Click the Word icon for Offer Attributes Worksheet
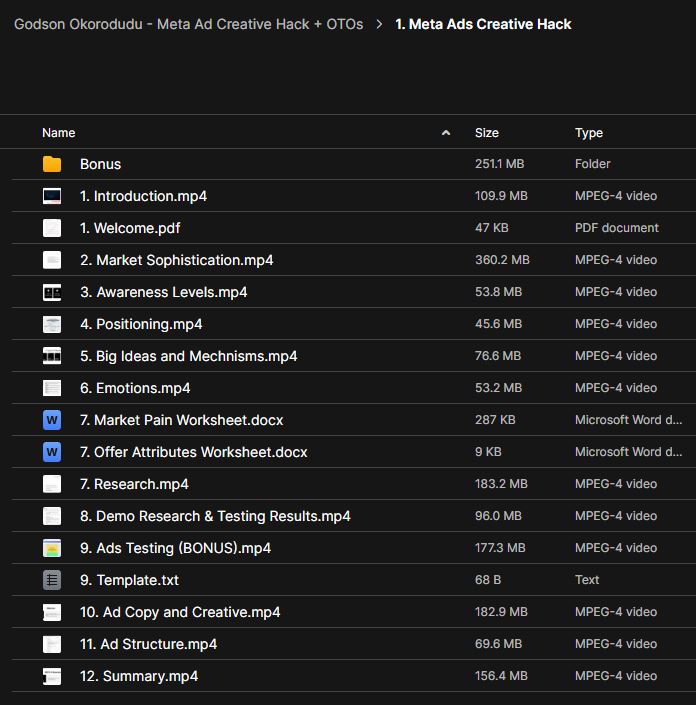Viewport: 696px width, 705px height. click(x=52, y=452)
